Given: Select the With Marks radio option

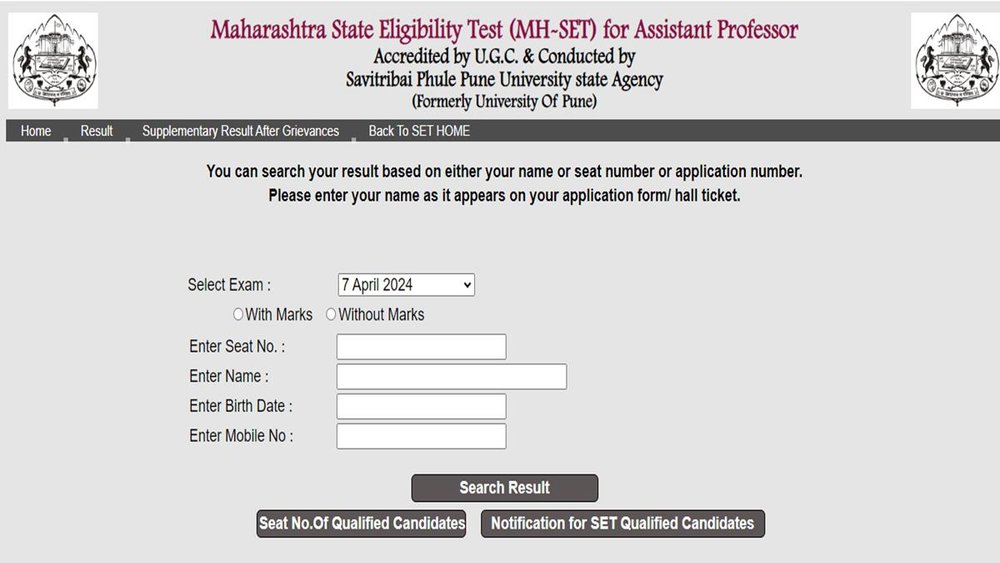Looking at the screenshot, I should click(238, 314).
